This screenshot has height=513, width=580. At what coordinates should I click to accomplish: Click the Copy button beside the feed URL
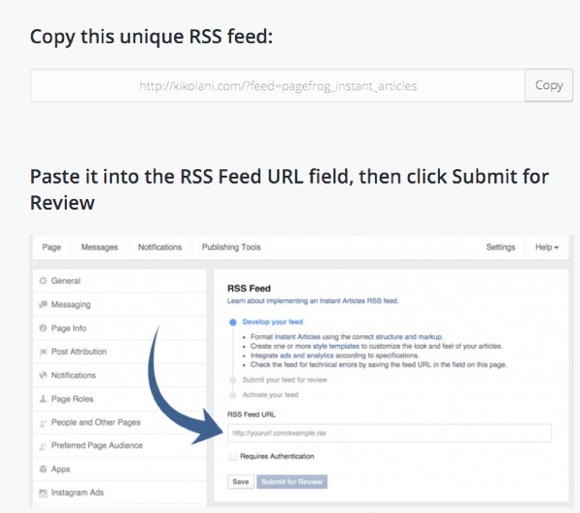pos(549,85)
